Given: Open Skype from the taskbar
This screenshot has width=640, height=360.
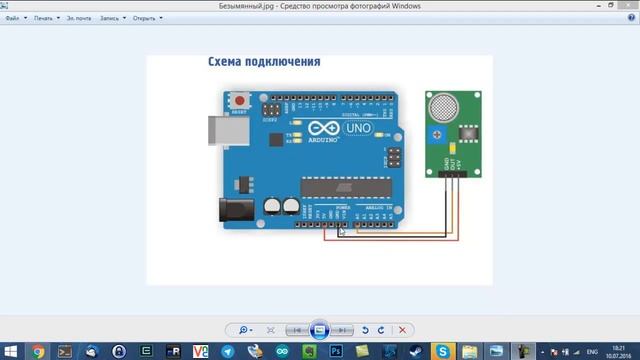Looking at the screenshot, I should (x=443, y=351).
